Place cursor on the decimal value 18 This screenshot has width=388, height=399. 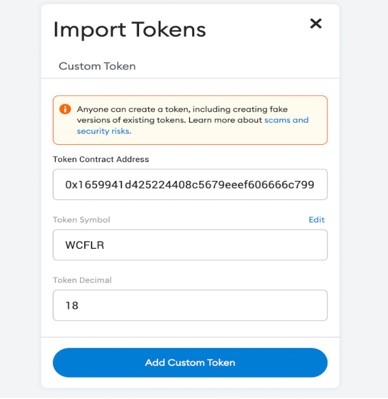(72, 305)
